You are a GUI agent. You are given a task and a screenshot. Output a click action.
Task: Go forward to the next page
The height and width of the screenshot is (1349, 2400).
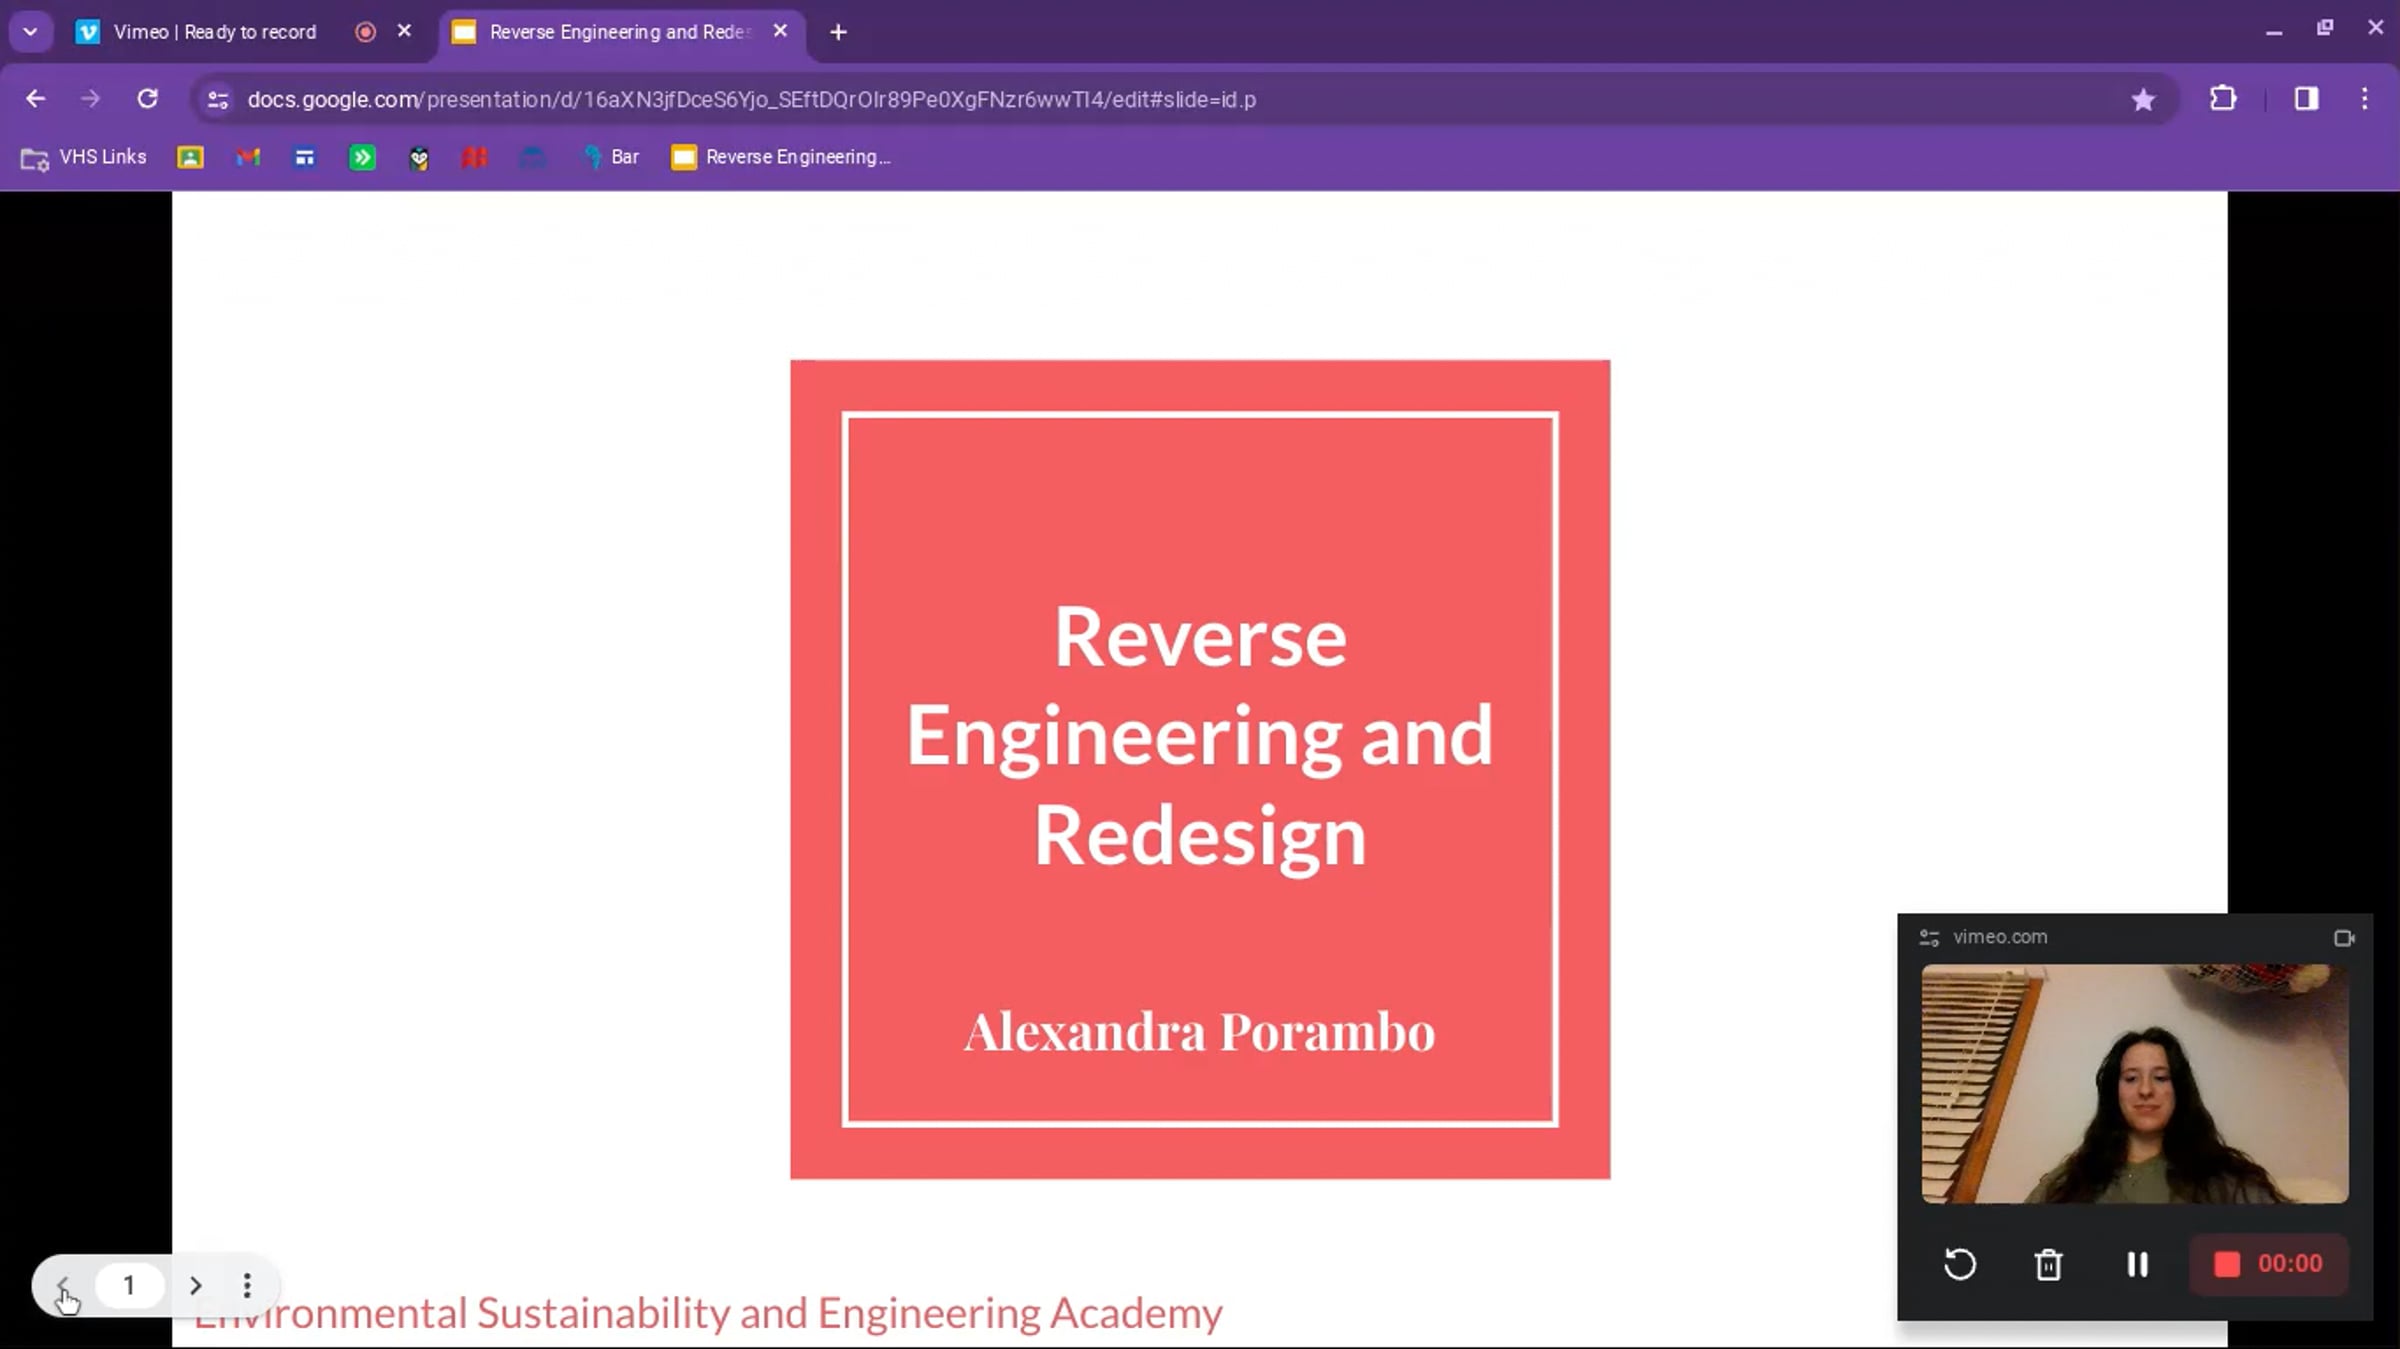pos(90,99)
